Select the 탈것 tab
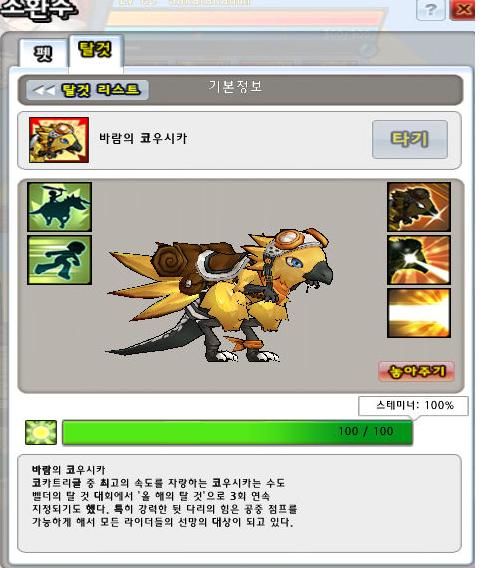The width and height of the screenshot is (488, 568). coord(96,51)
